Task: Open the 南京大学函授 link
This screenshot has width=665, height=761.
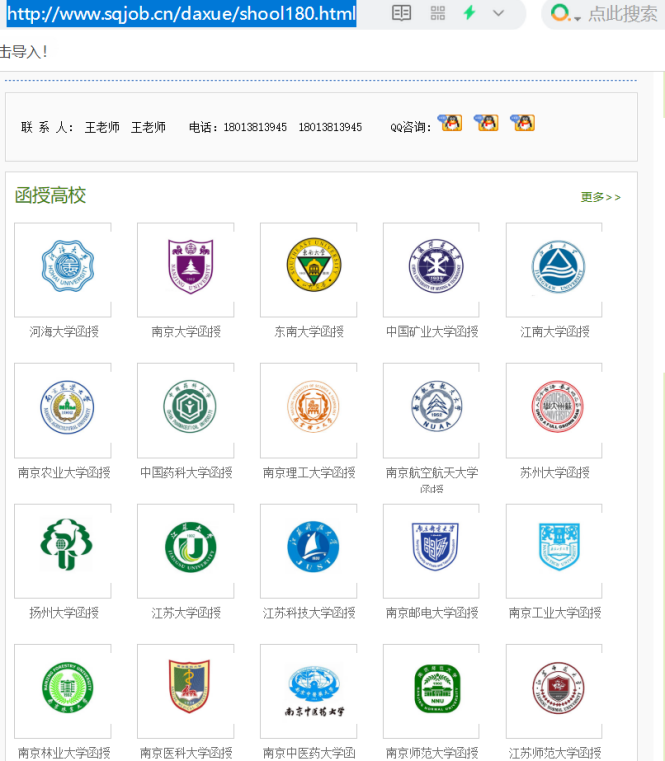Action: [x=186, y=332]
